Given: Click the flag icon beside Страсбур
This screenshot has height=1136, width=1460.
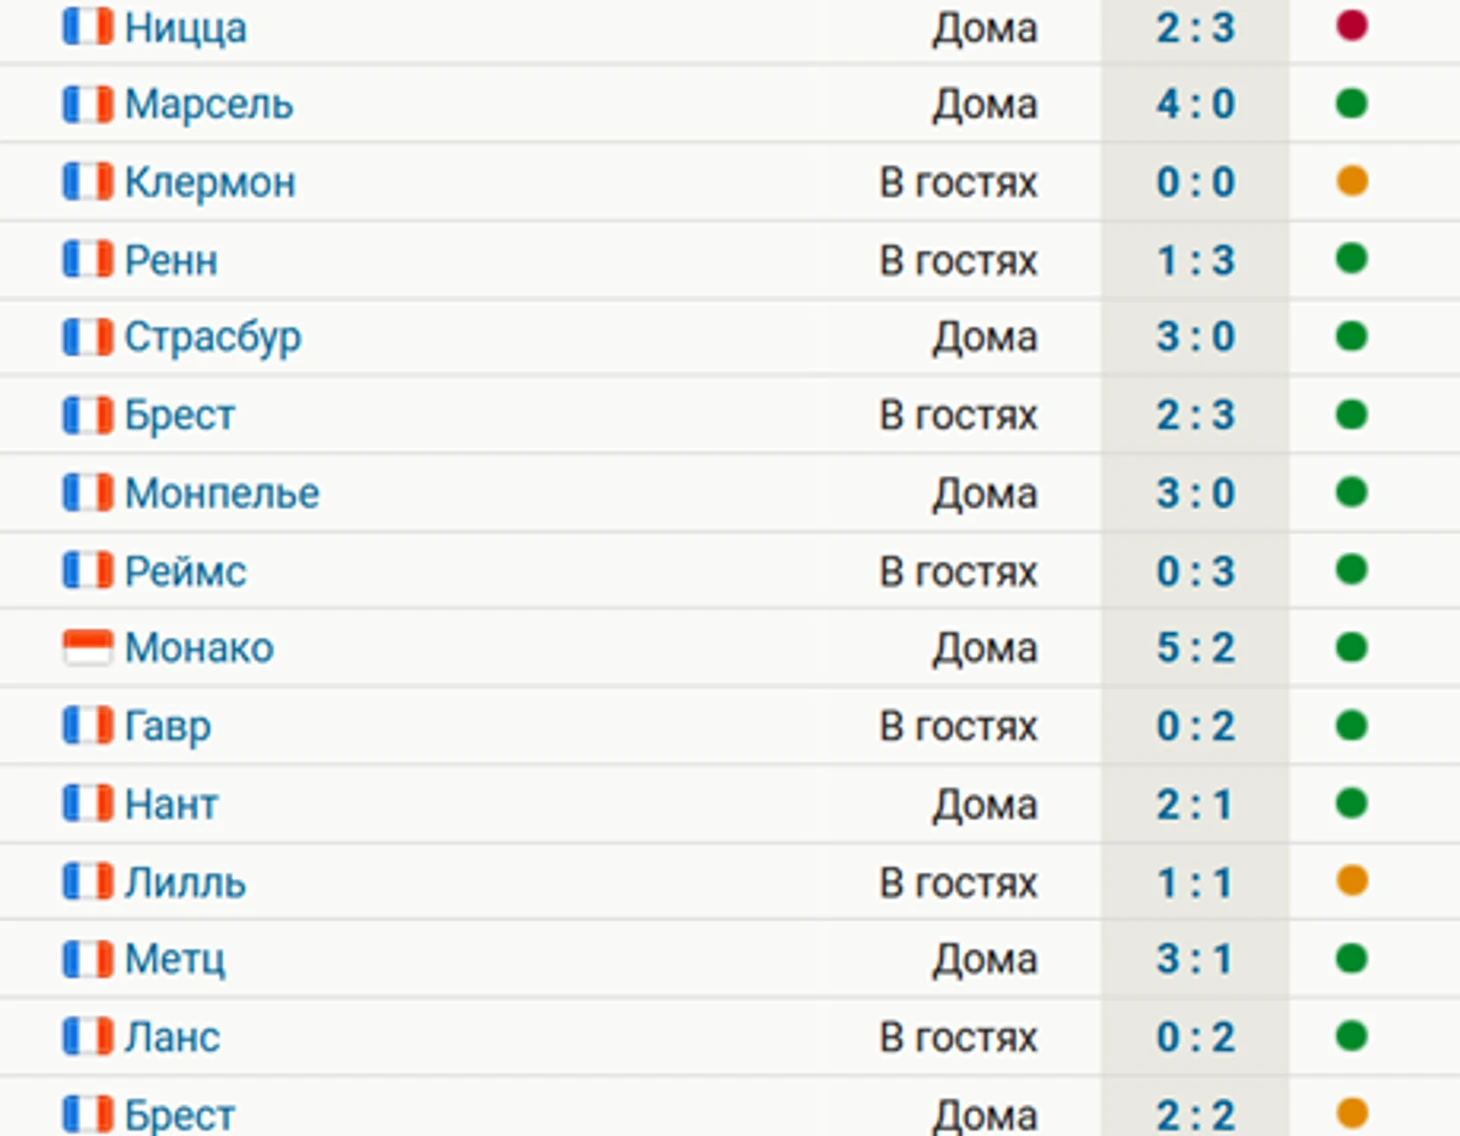Looking at the screenshot, I should [x=88, y=337].
